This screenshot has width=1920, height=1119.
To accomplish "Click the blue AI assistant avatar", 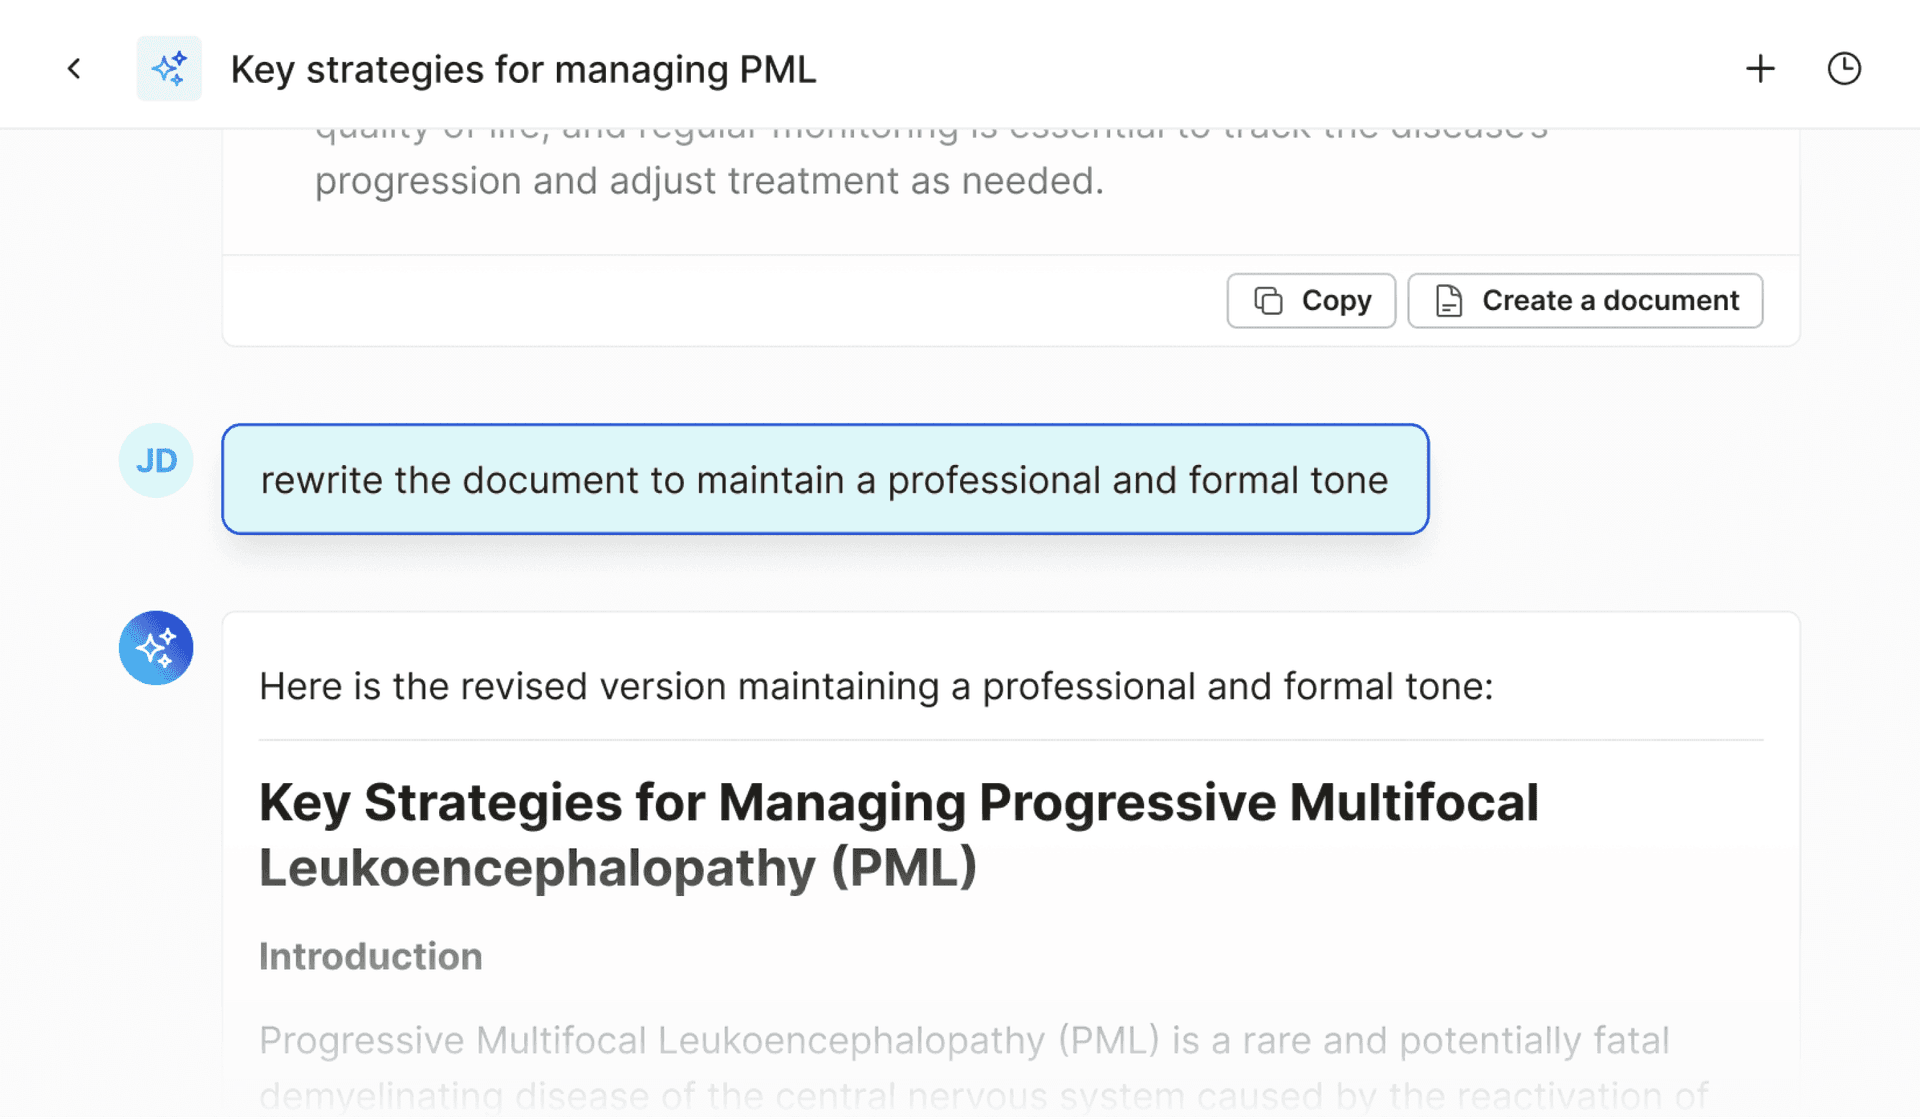I will [156, 648].
